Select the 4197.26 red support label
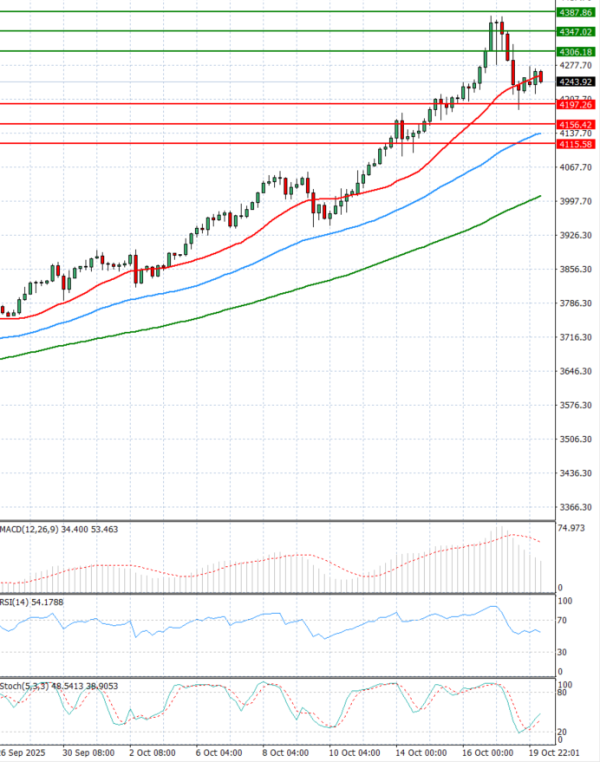Screen dimensions: 600x762 click(x=577, y=104)
